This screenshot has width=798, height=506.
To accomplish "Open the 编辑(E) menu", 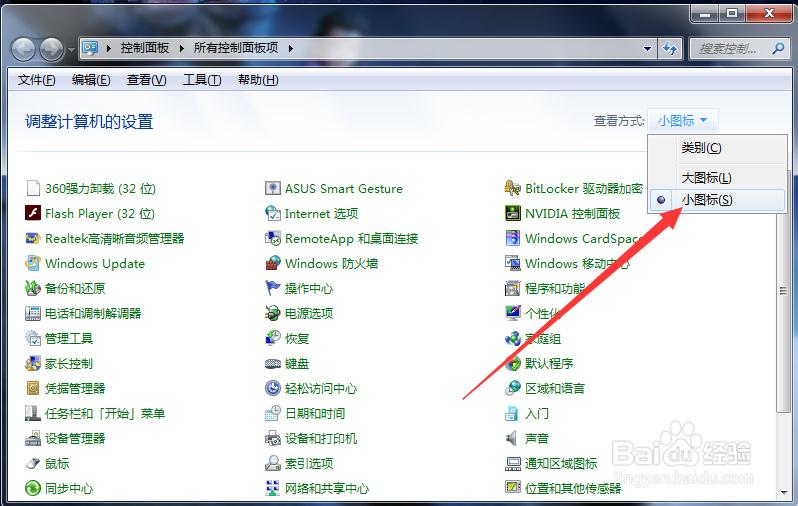I will pyautogui.click(x=91, y=80).
